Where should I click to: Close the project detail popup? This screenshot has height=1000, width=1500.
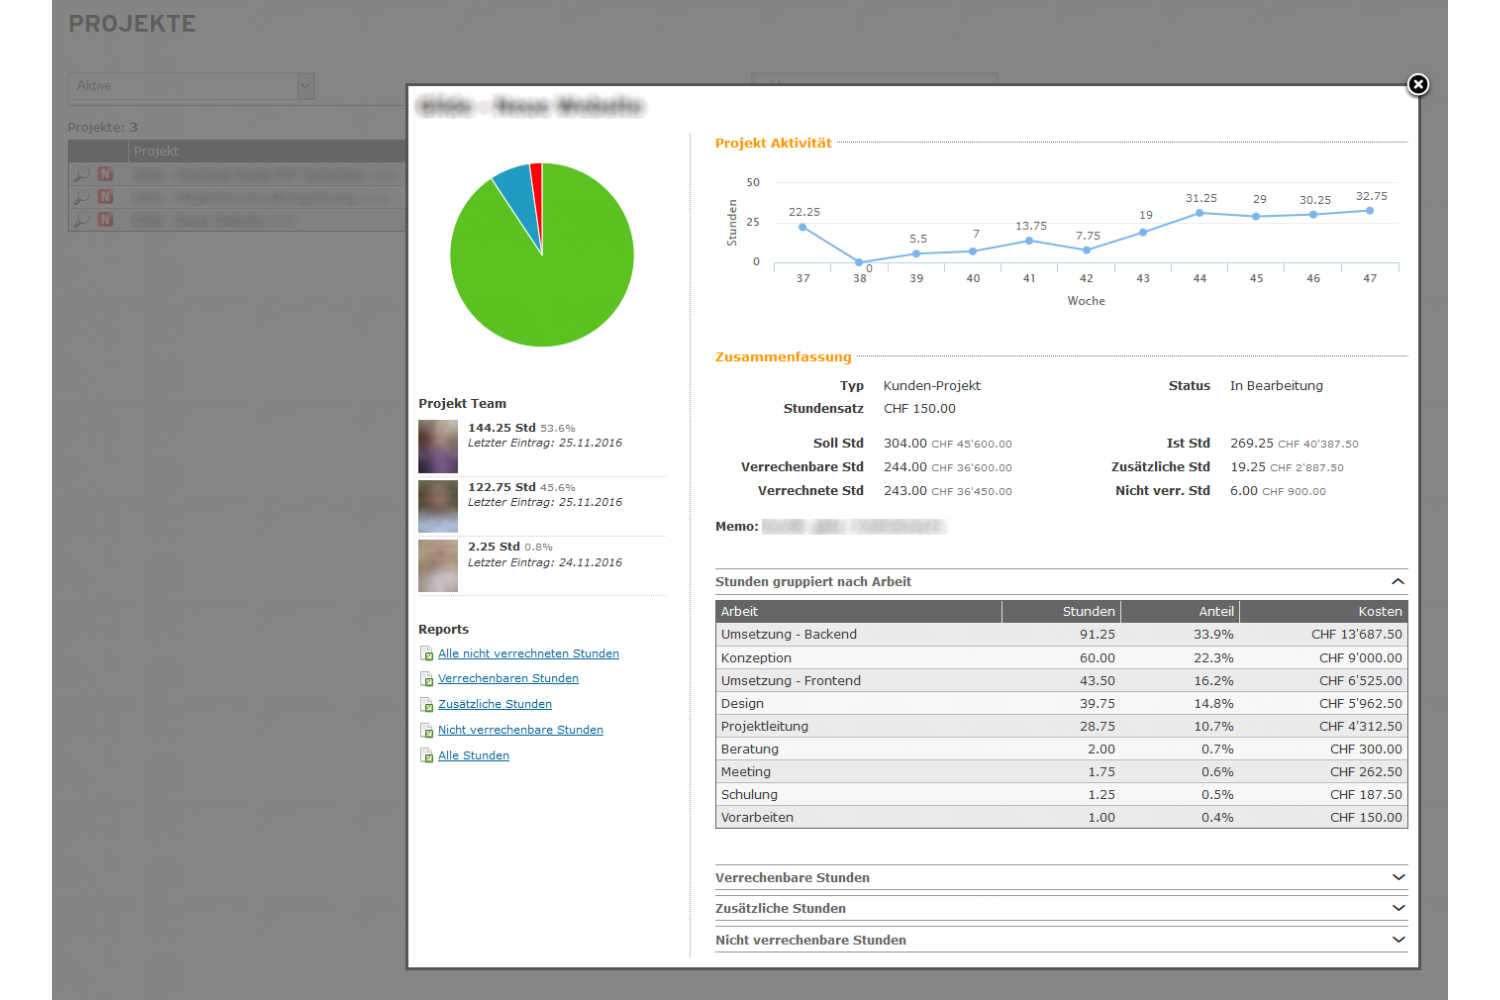click(1417, 85)
